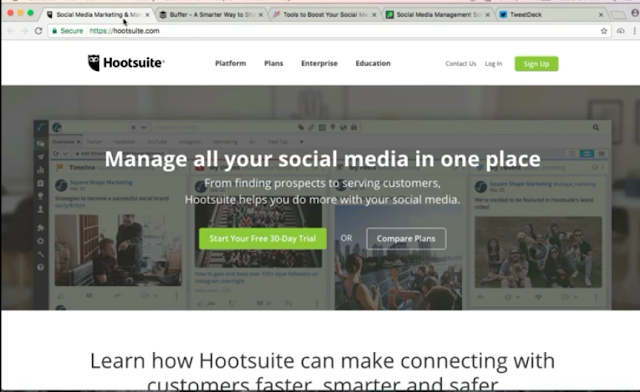Screen dimensions: 640x392
Task: Click the search magnifier in dashboard preview
Action: [x=596, y=127]
